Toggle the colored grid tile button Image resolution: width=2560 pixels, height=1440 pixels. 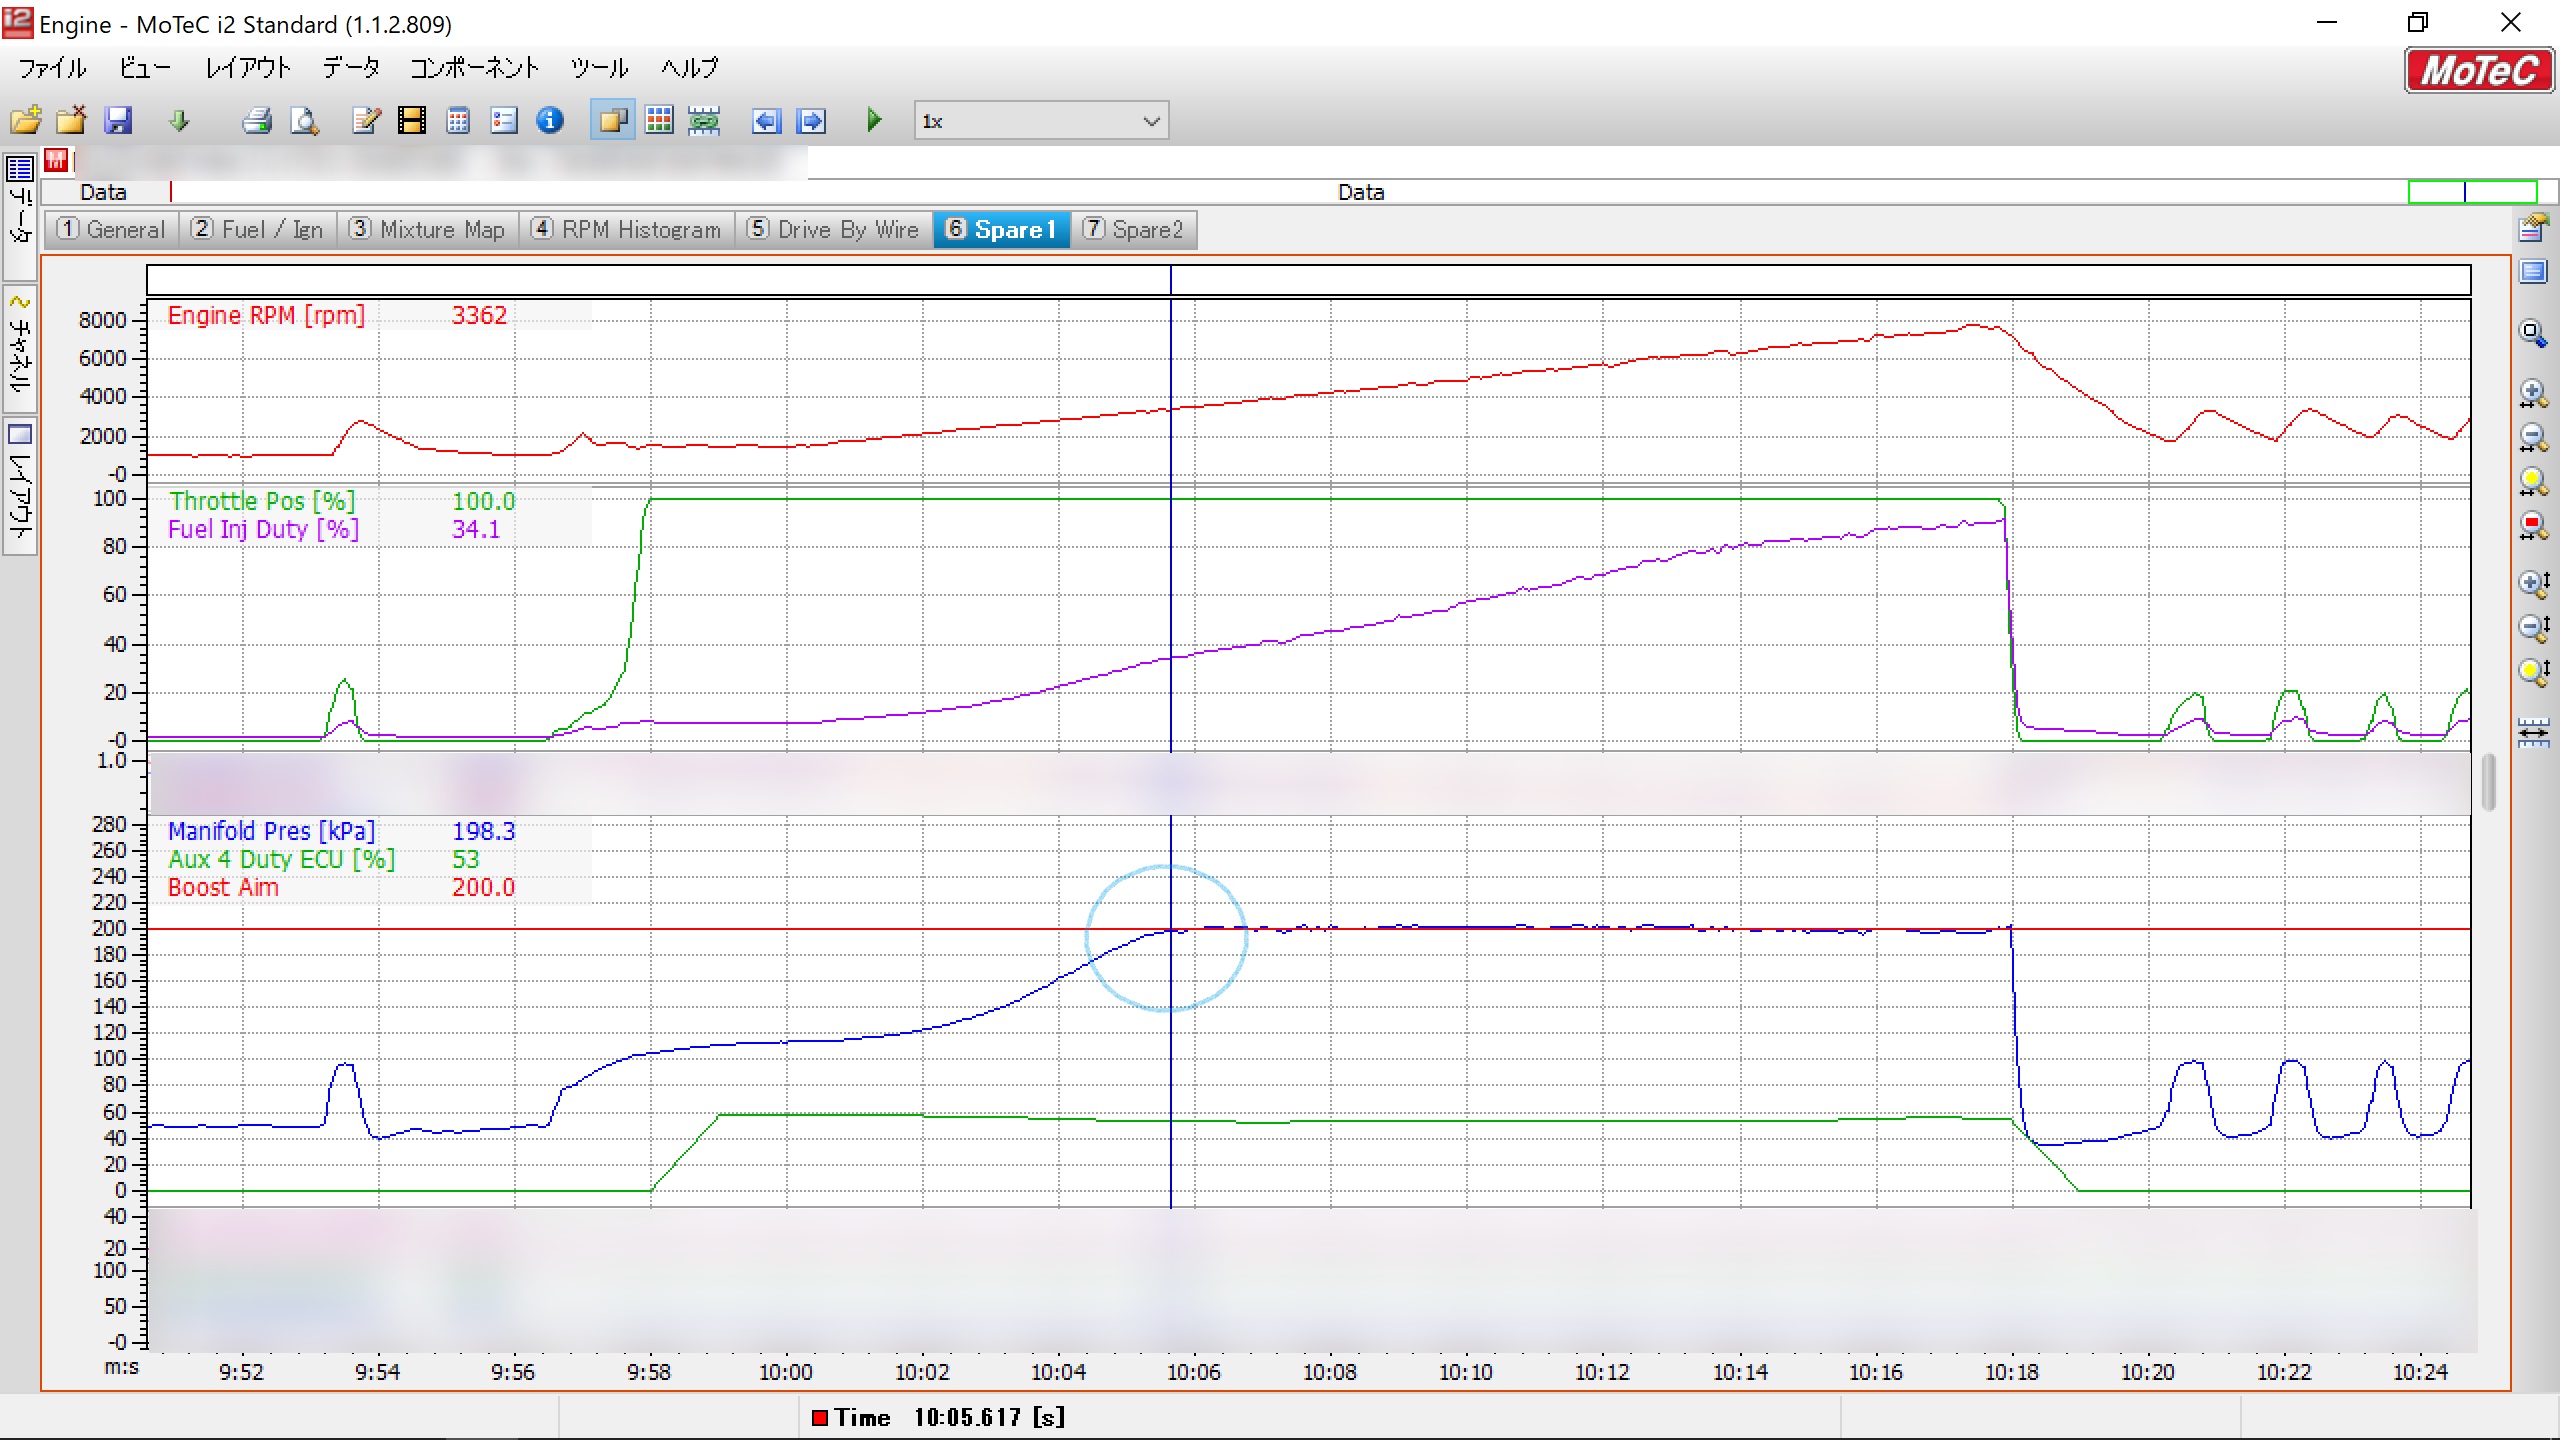coord(659,121)
